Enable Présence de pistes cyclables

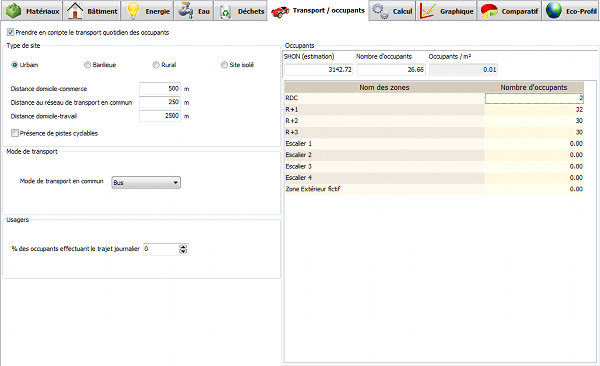pyautogui.click(x=15, y=133)
